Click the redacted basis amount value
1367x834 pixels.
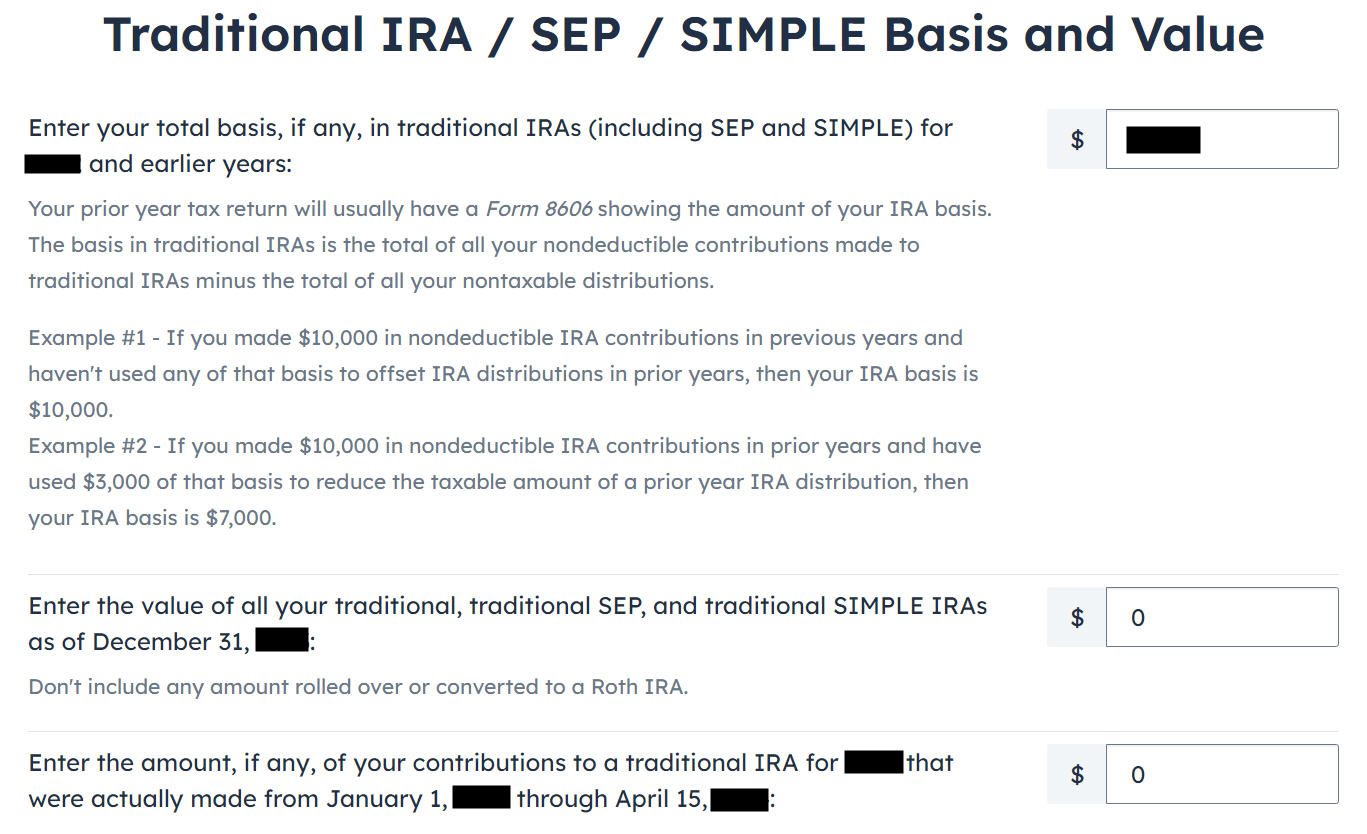(x=1165, y=139)
